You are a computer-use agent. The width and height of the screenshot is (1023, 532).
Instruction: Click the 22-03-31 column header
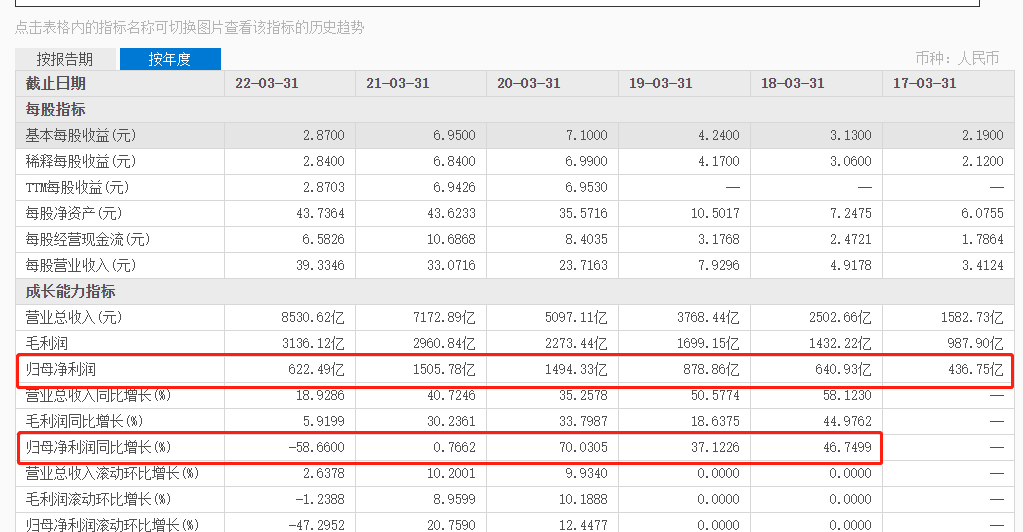click(266, 83)
